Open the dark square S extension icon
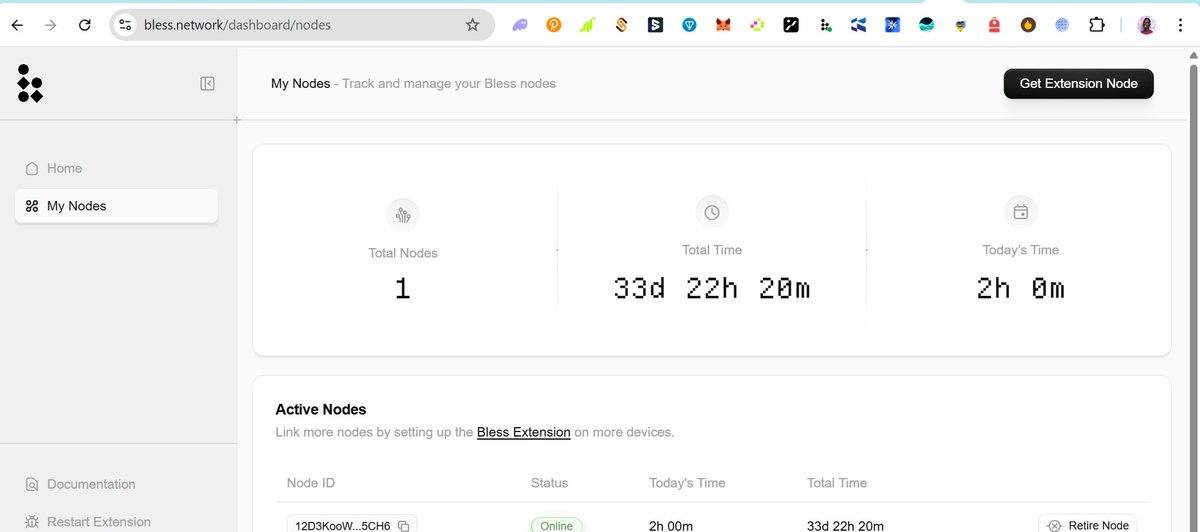1200x532 pixels. [655, 25]
